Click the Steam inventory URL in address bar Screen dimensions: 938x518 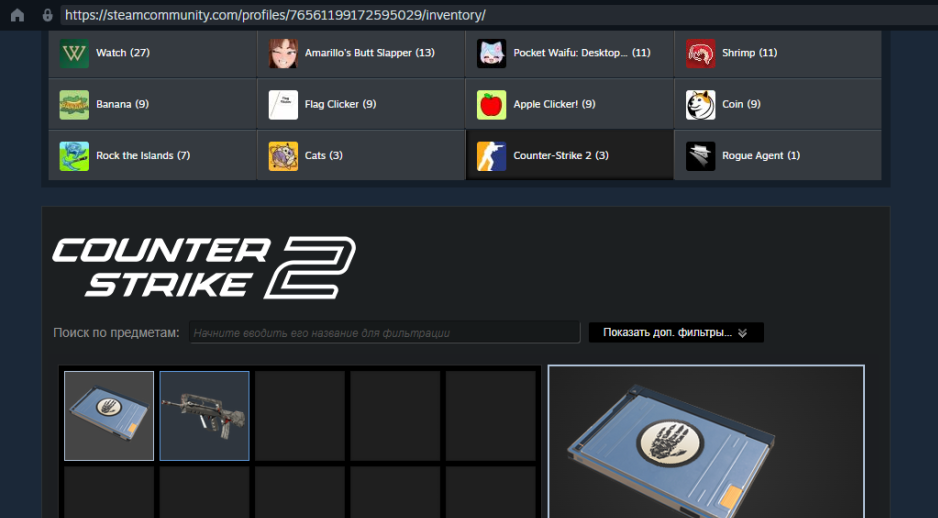275,15
